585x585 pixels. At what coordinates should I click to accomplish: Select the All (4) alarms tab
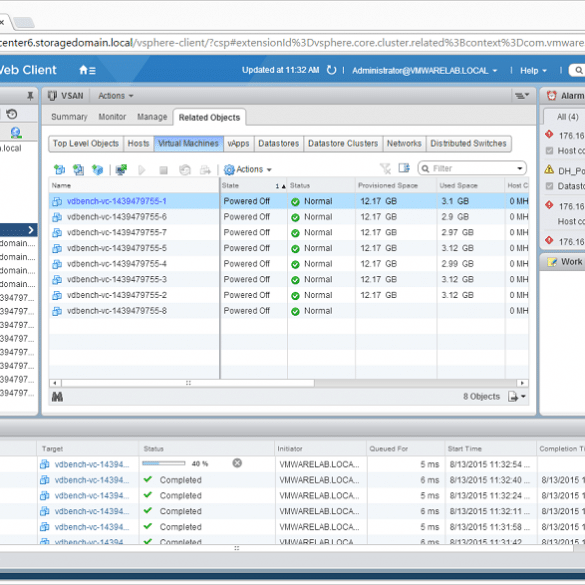567,117
